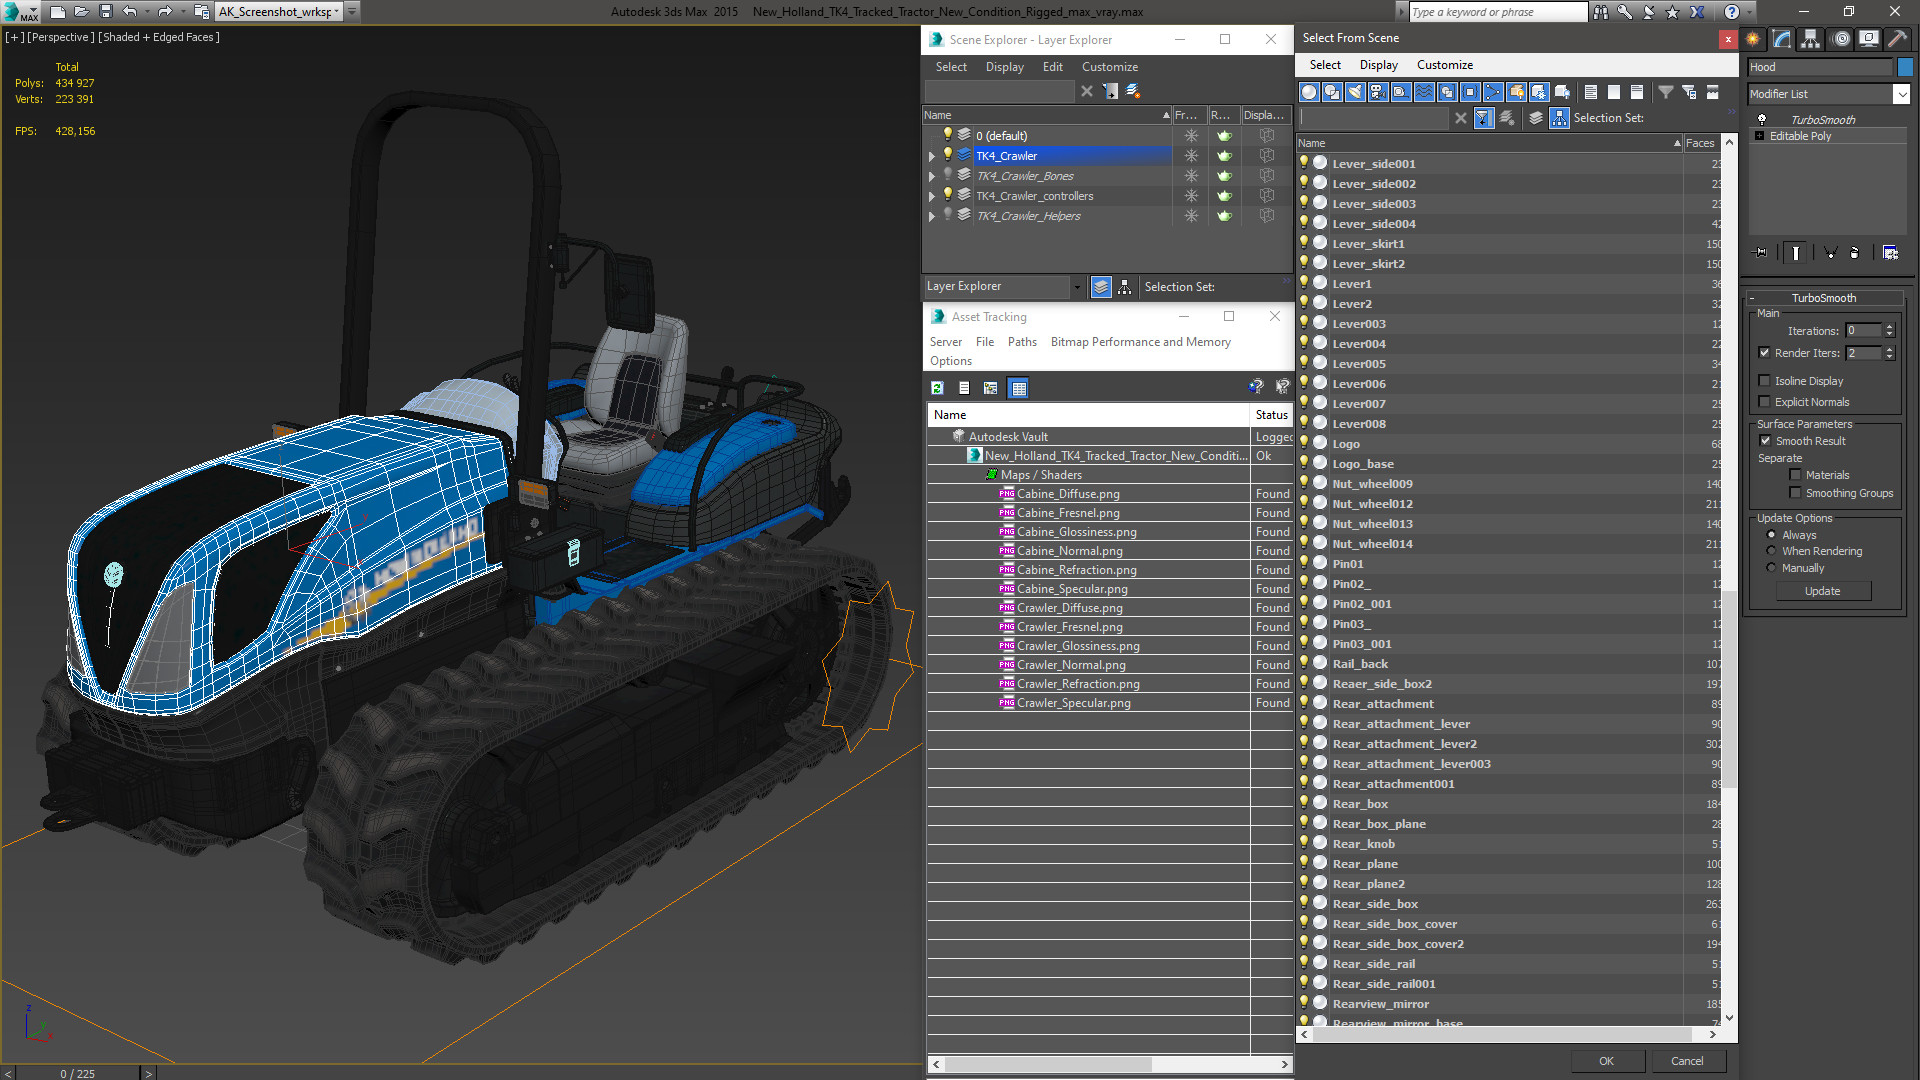Enable Separate by Materials checkbox
Image resolution: width=1920 pixels, height=1080 pixels.
[x=1795, y=475]
